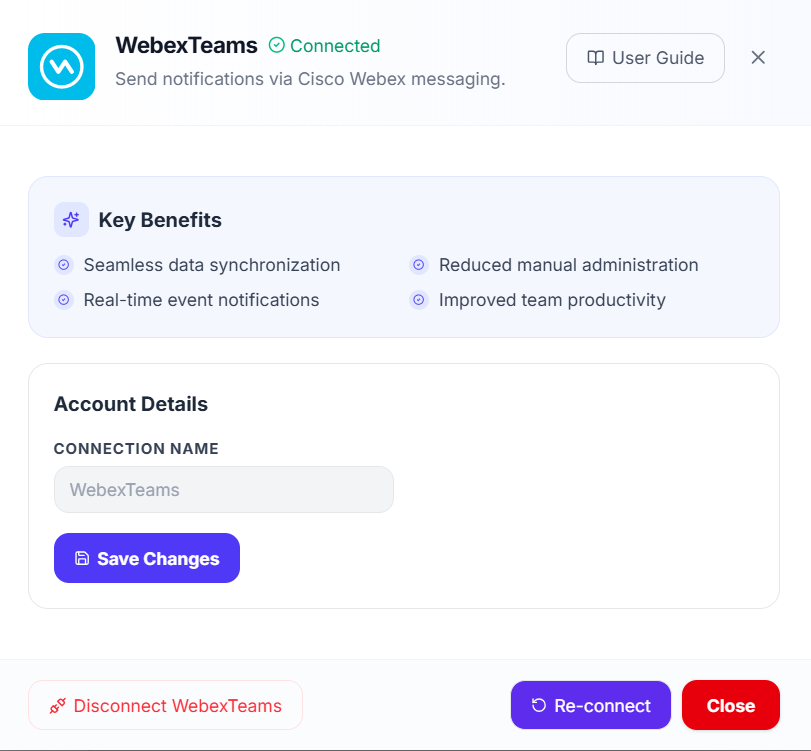Click 'Seamless data synchronization' text
This screenshot has height=751, width=811.
tap(212, 265)
